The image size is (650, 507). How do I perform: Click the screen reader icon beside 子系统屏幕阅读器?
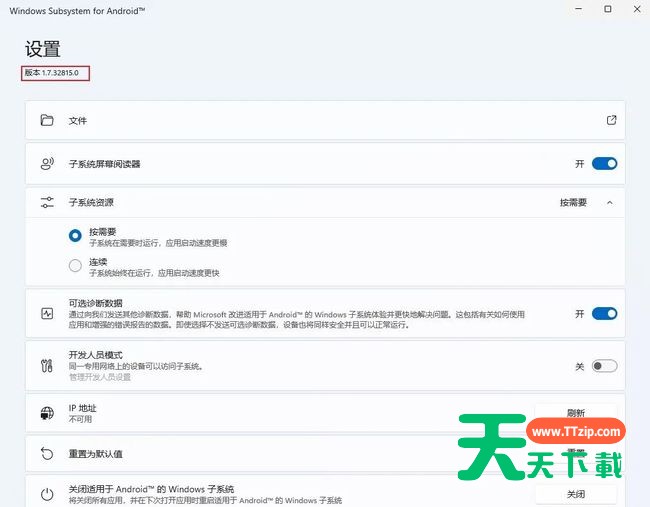[47, 164]
